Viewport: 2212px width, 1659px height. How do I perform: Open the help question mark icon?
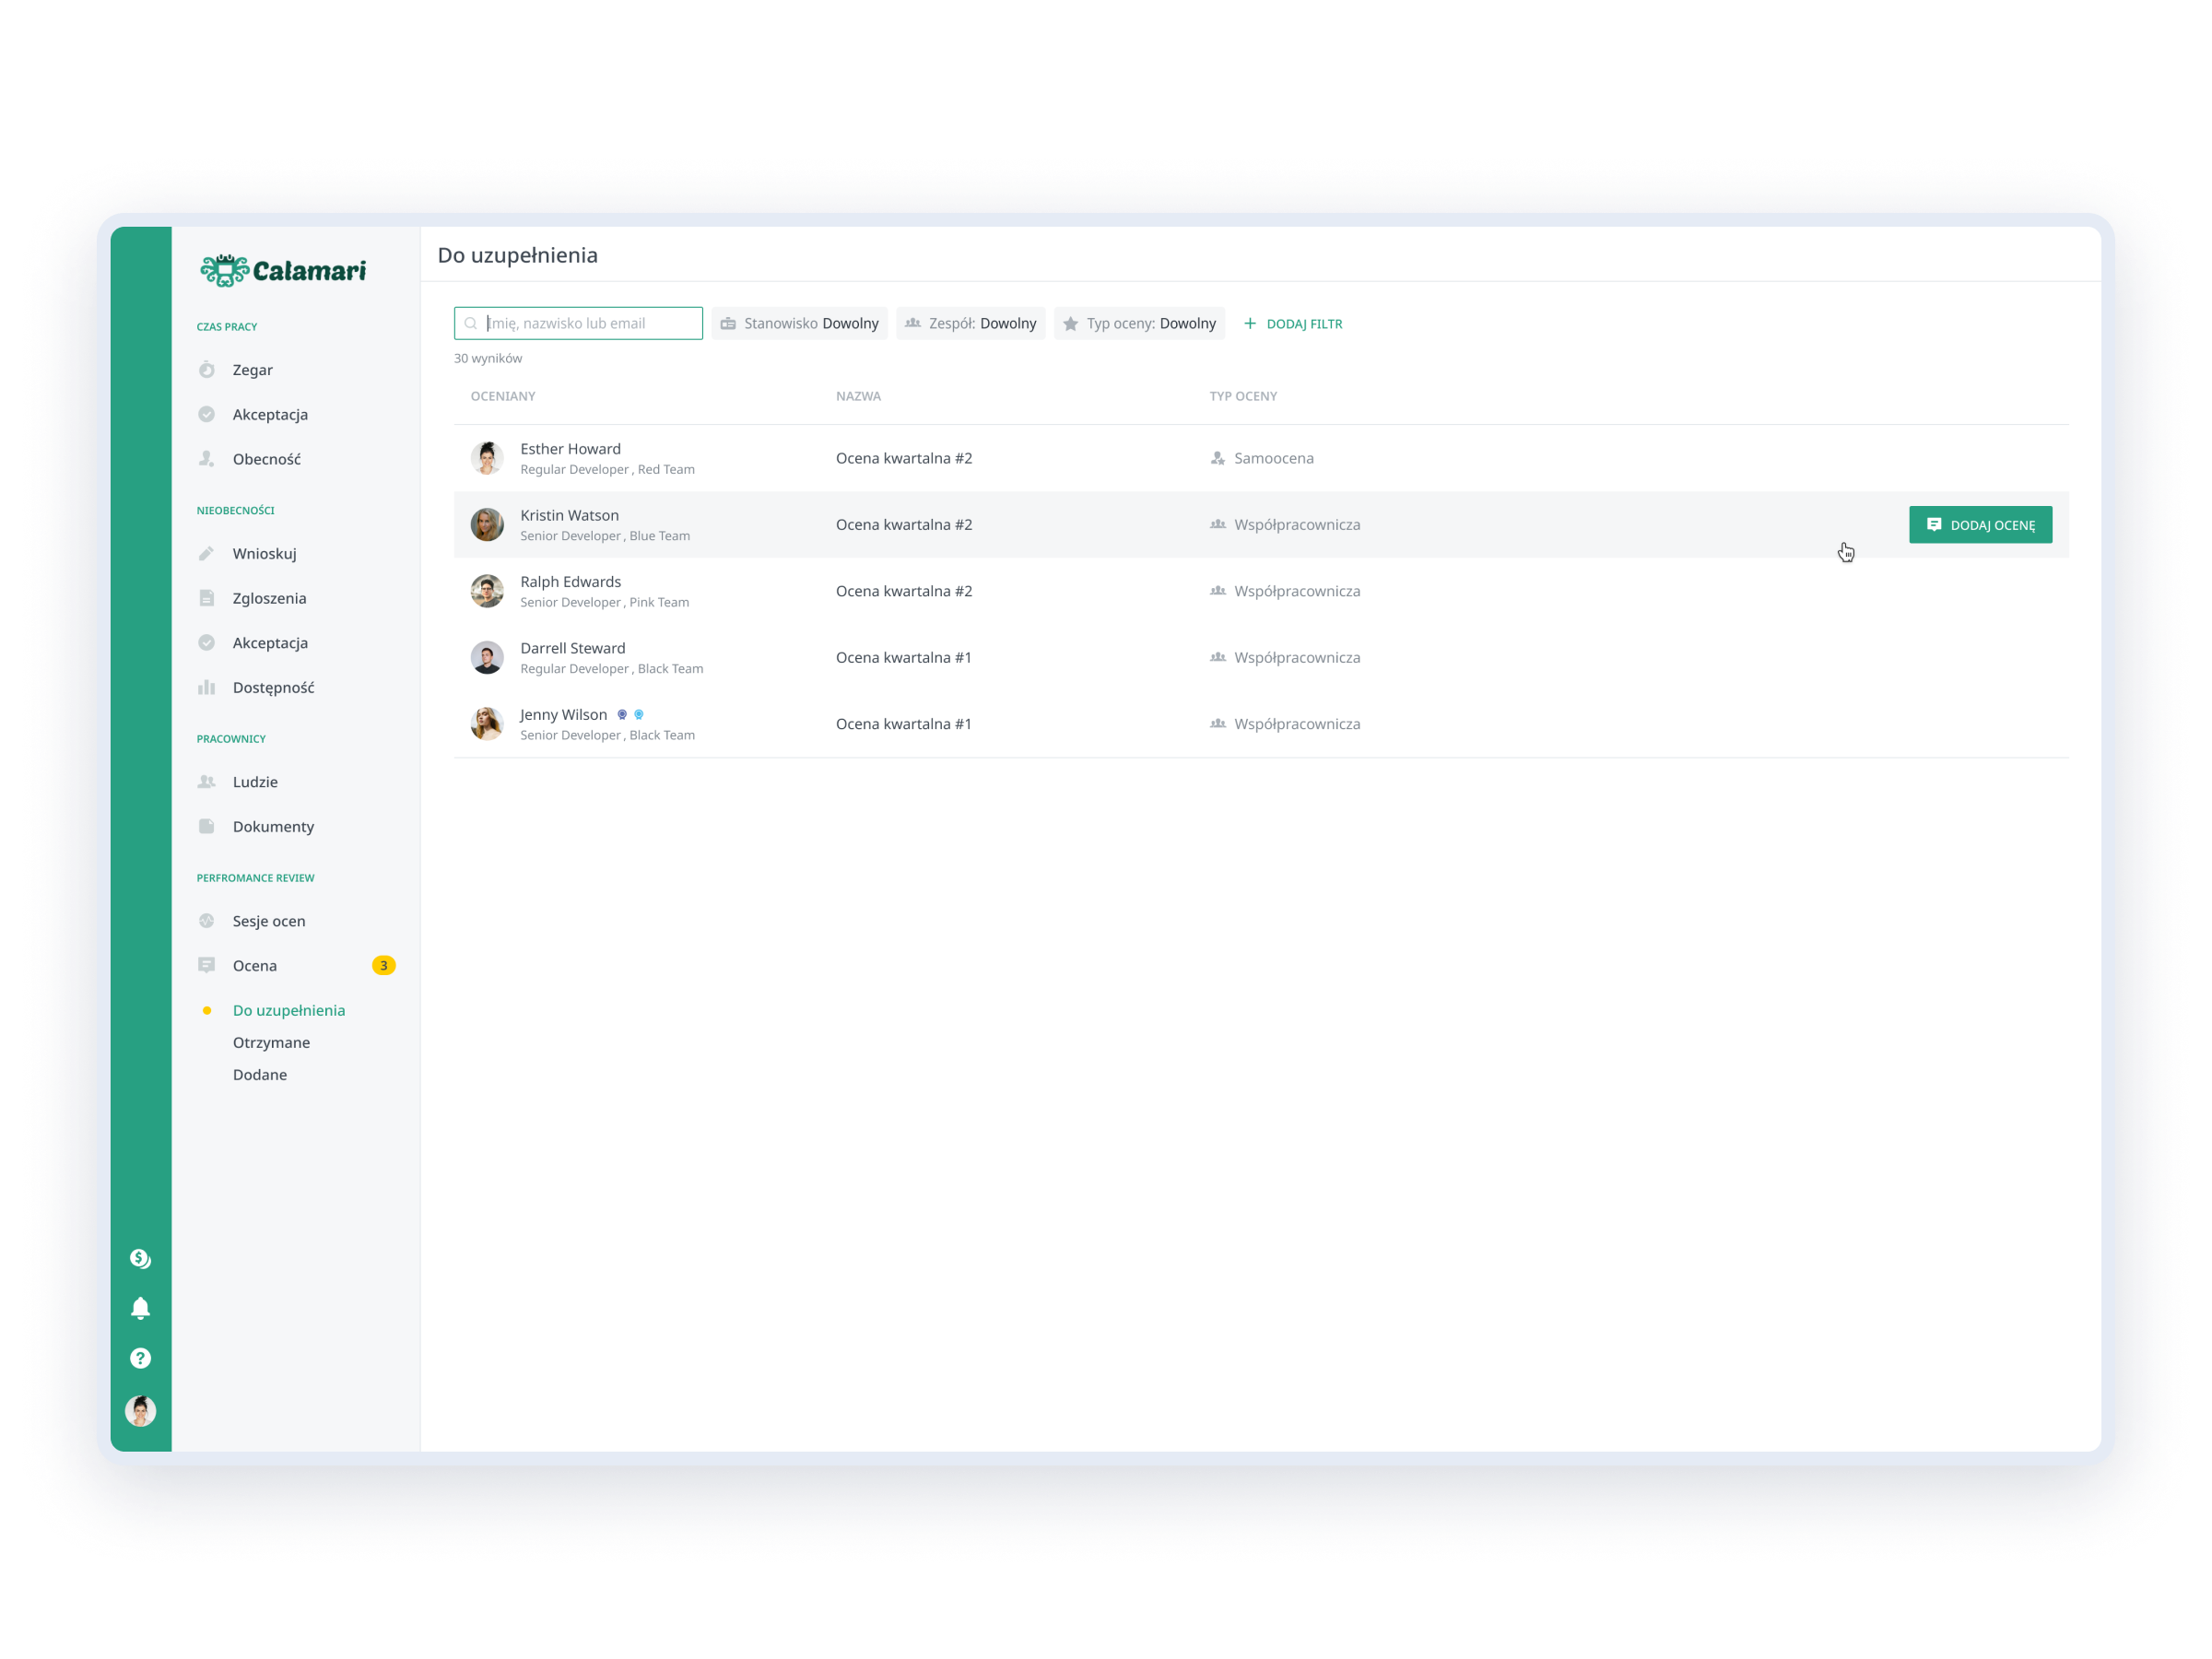point(140,1358)
